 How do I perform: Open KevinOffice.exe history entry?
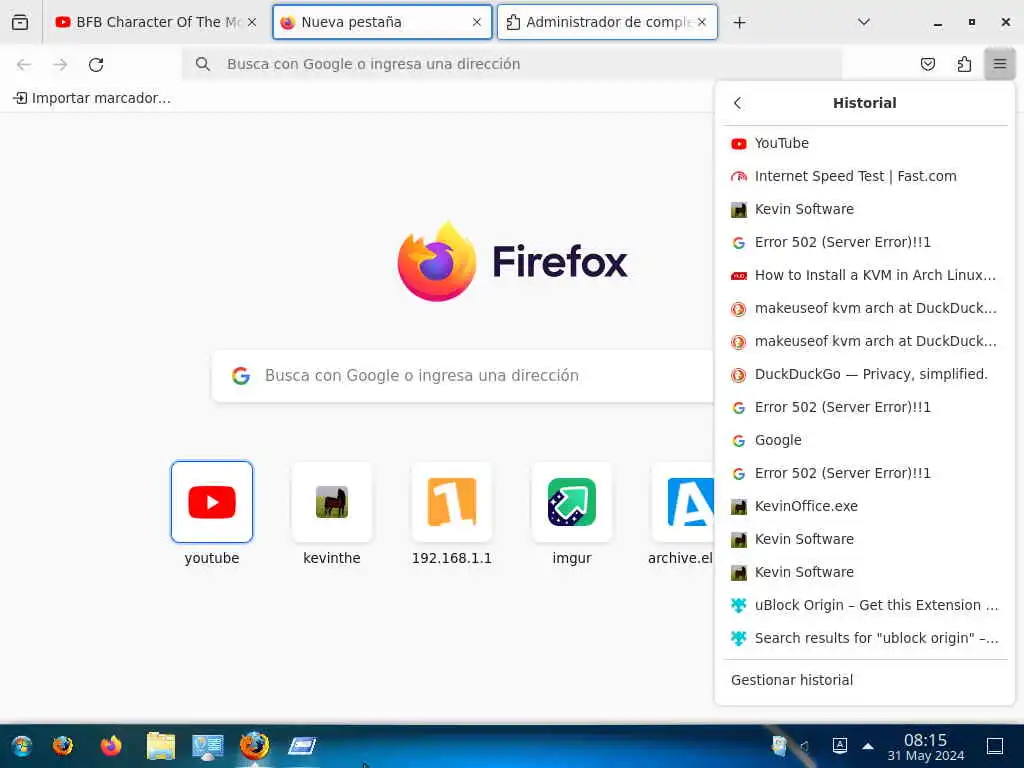coord(865,506)
